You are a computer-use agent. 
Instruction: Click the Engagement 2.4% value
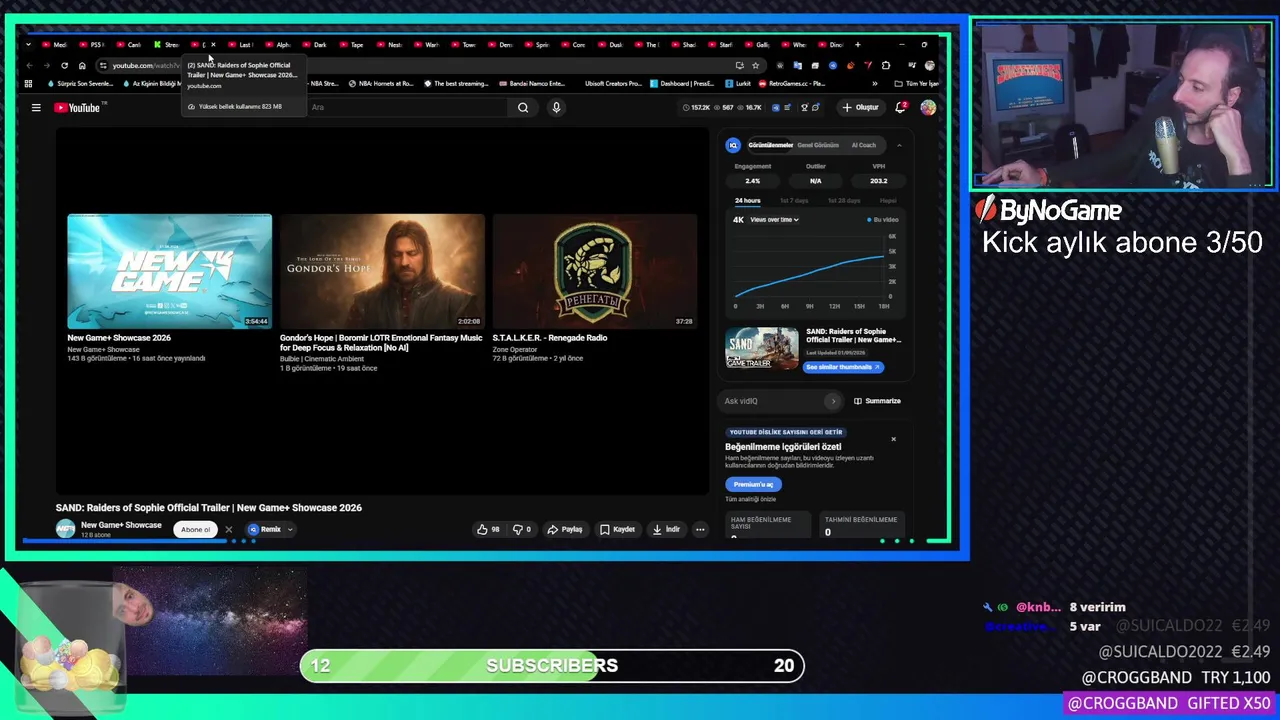click(x=752, y=181)
